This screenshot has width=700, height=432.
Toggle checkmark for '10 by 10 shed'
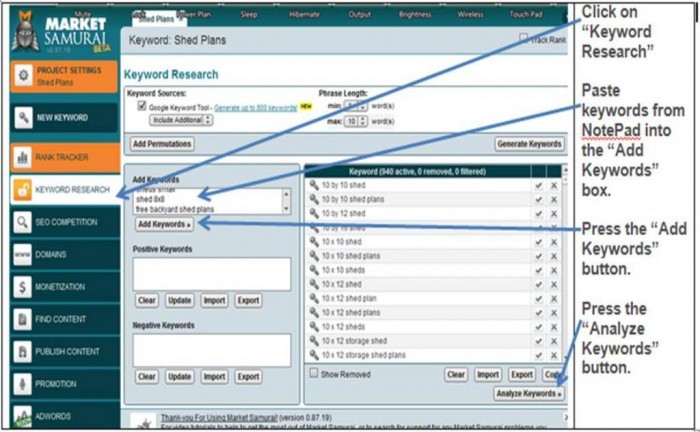pos(539,185)
